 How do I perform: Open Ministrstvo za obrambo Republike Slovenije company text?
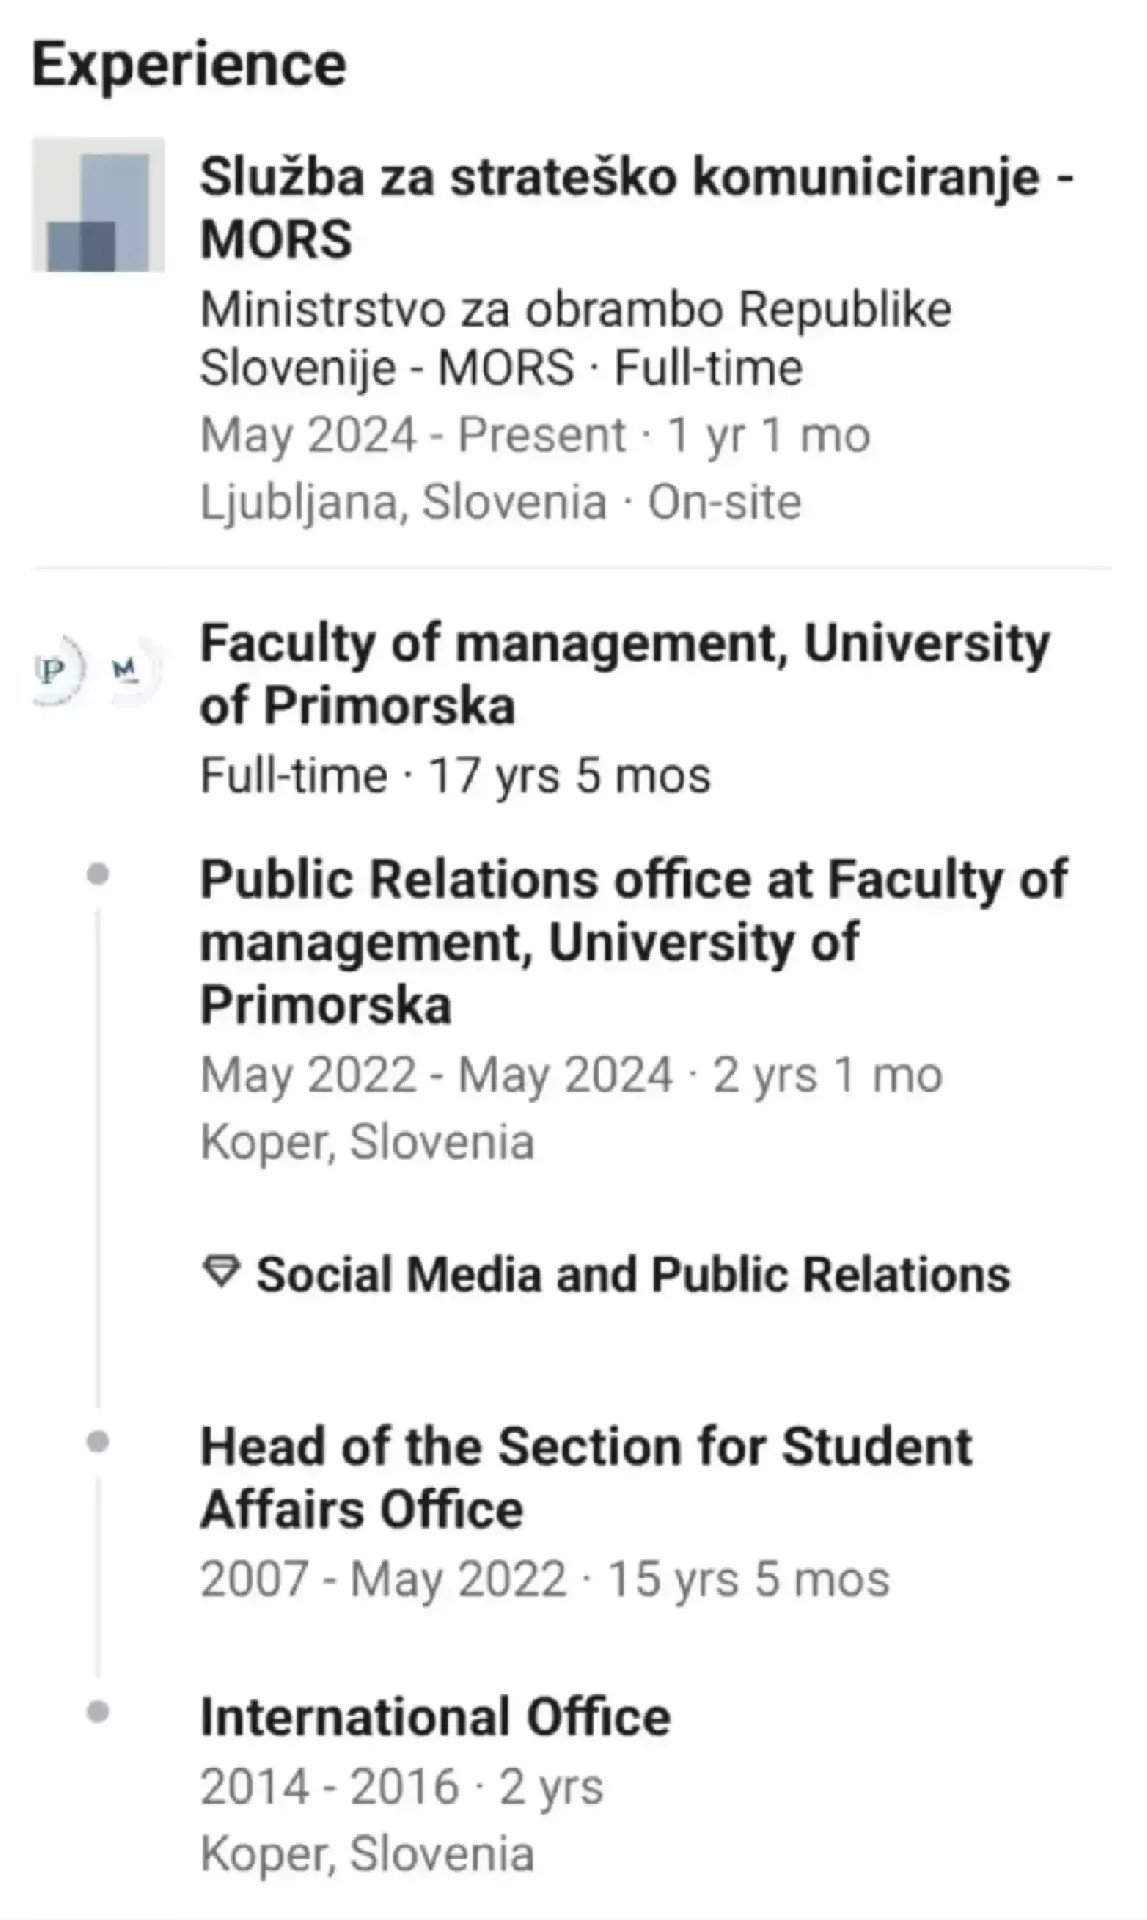pos(575,338)
